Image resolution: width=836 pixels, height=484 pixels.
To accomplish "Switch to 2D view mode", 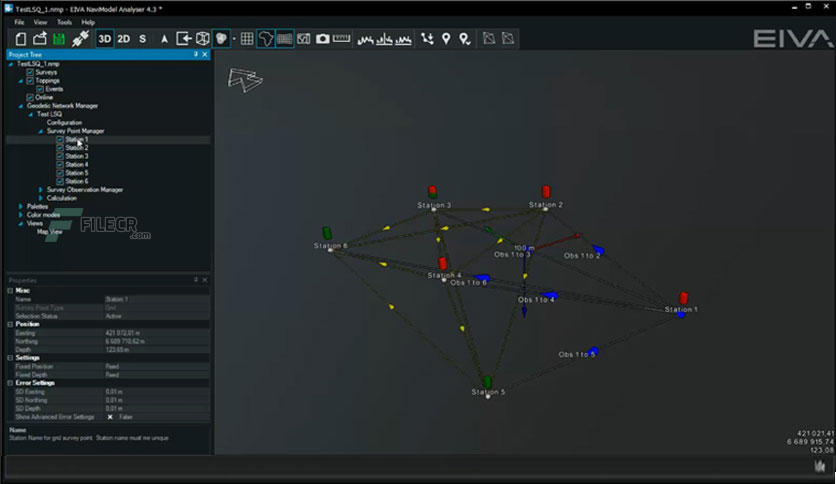I will pyautogui.click(x=124, y=39).
